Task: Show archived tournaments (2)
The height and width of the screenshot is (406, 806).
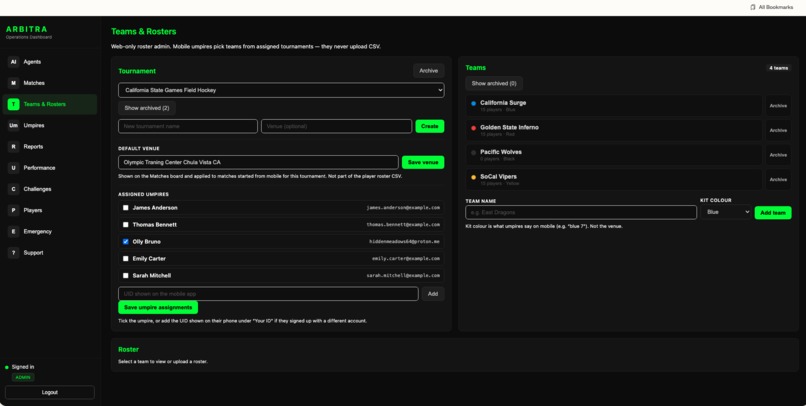Action: [x=147, y=108]
